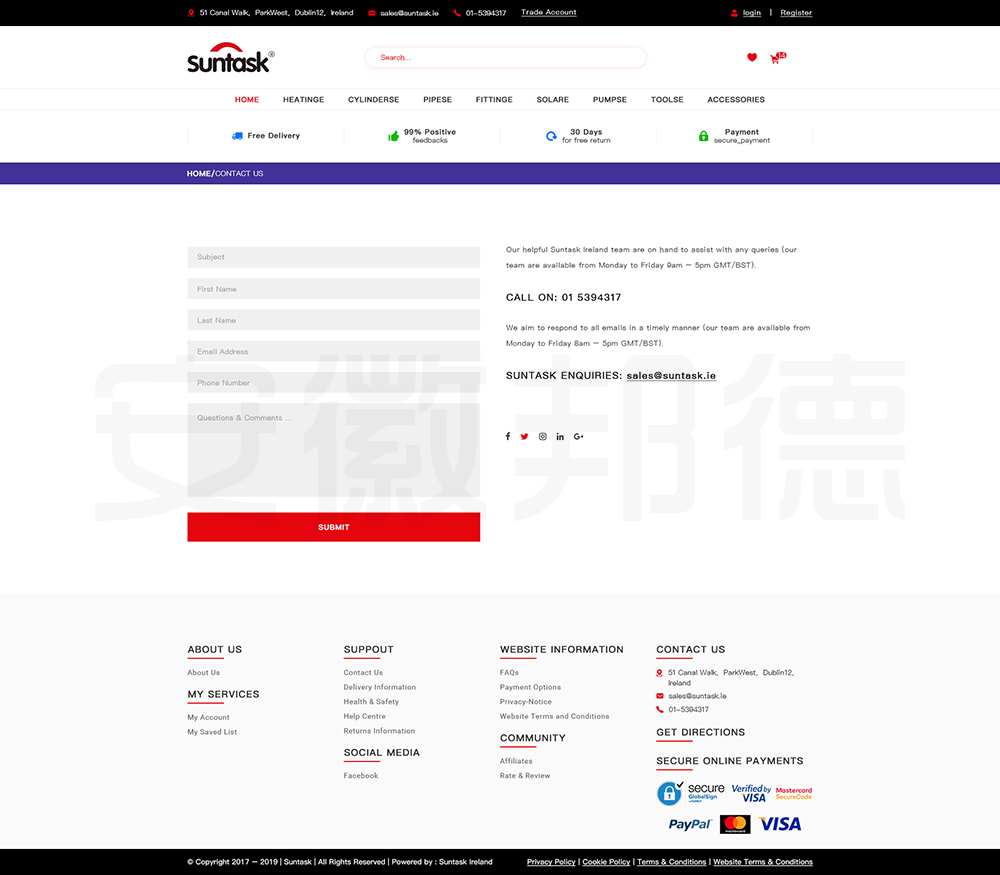Click the sales@suntask.ie enquiries email link
This screenshot has width=1000, height=875.
[671, 376]
